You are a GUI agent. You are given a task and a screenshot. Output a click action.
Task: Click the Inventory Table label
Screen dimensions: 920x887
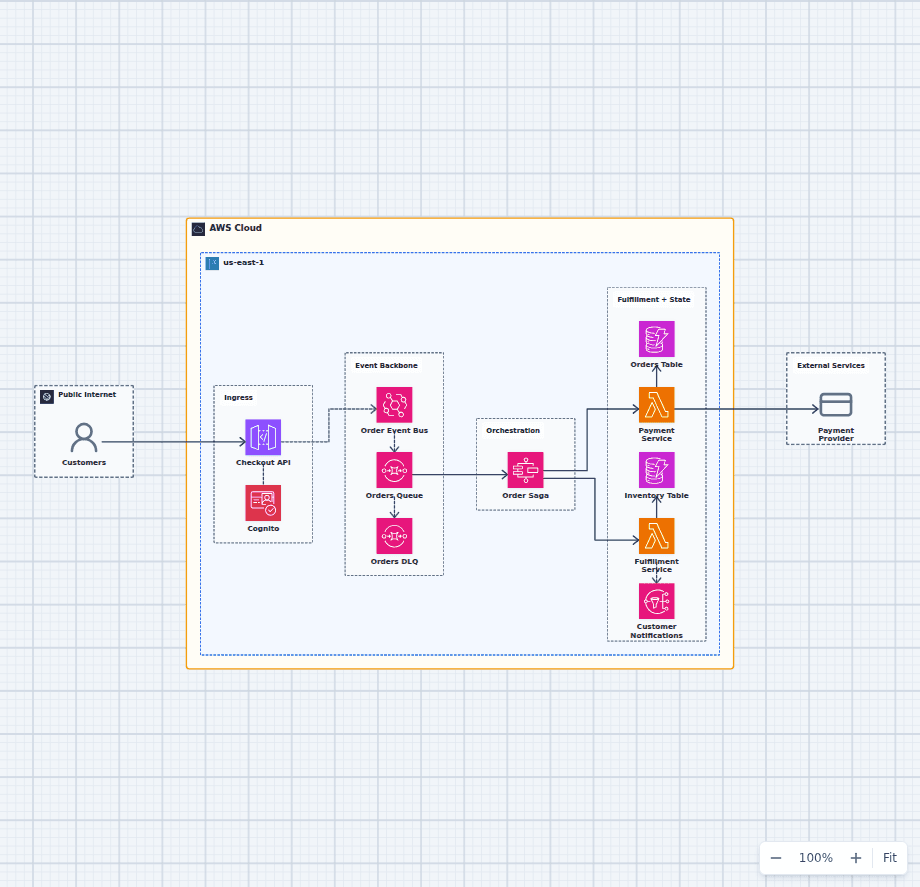coord(657,495)
